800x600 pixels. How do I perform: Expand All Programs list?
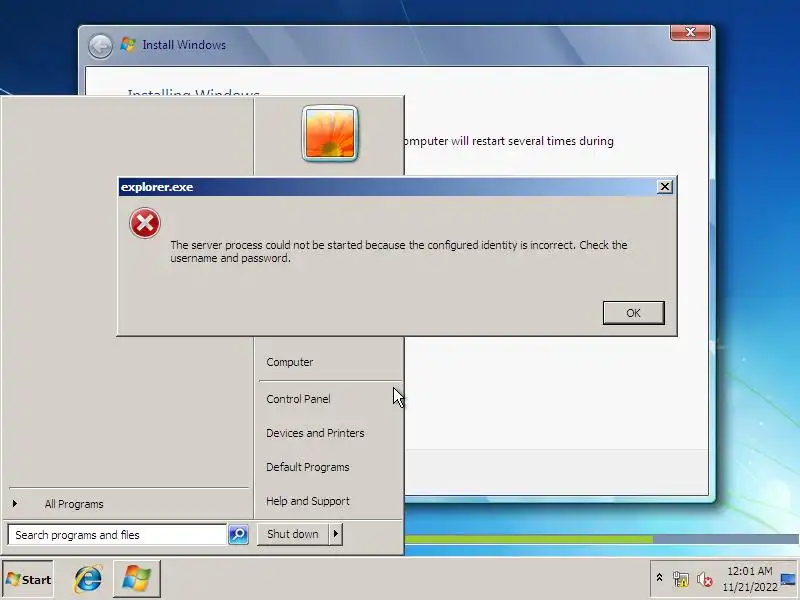[74, 504]
